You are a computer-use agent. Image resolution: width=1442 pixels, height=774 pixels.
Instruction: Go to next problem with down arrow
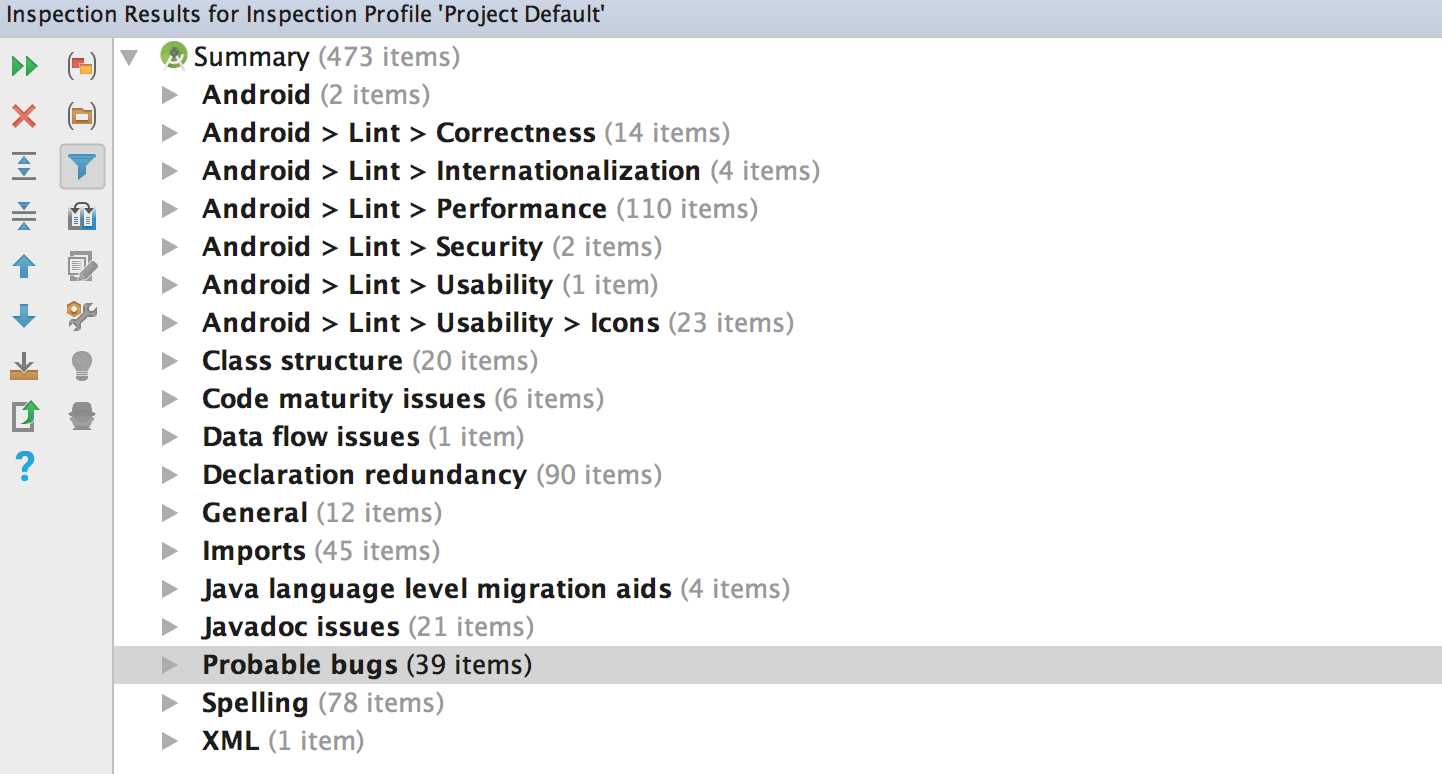[x=24, y=316]
